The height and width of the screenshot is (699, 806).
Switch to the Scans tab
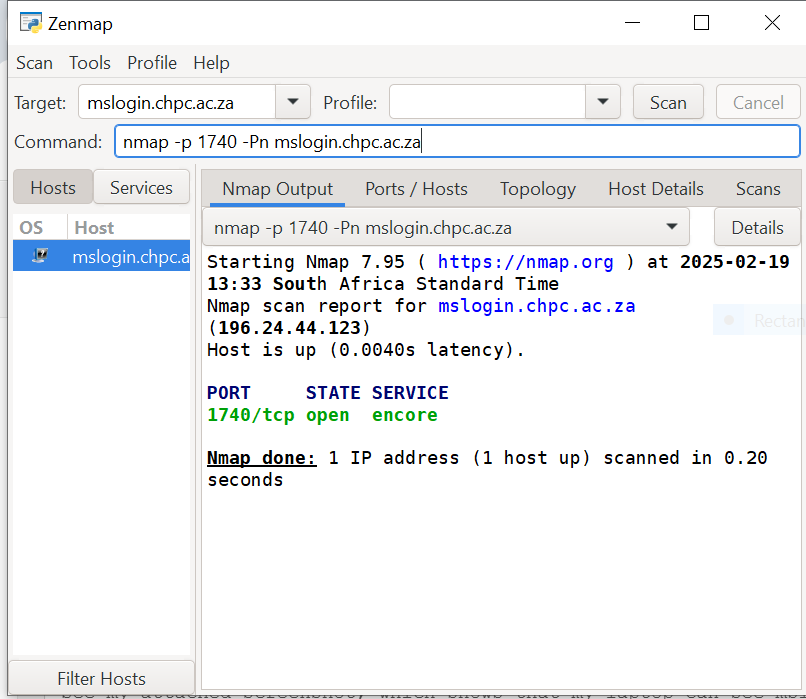point(758,189)
